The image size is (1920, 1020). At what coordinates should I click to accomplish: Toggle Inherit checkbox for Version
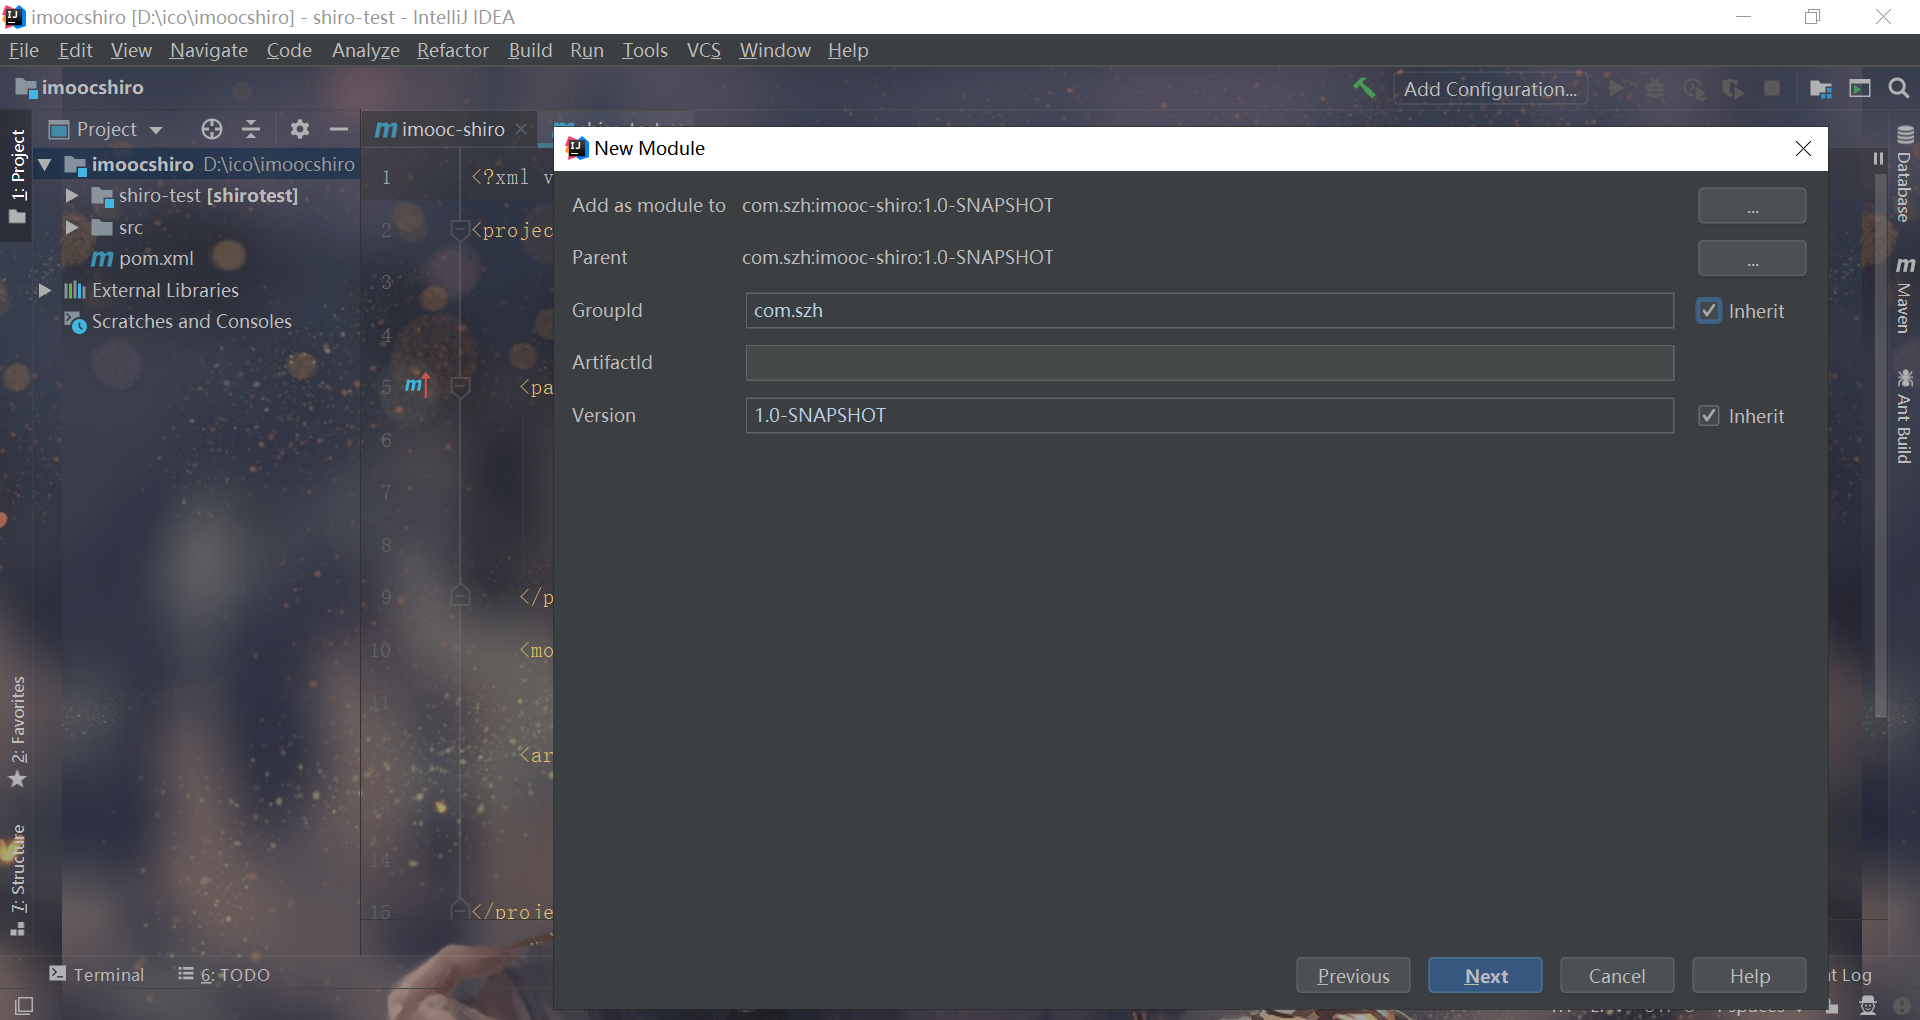[x=1709, y=416]
